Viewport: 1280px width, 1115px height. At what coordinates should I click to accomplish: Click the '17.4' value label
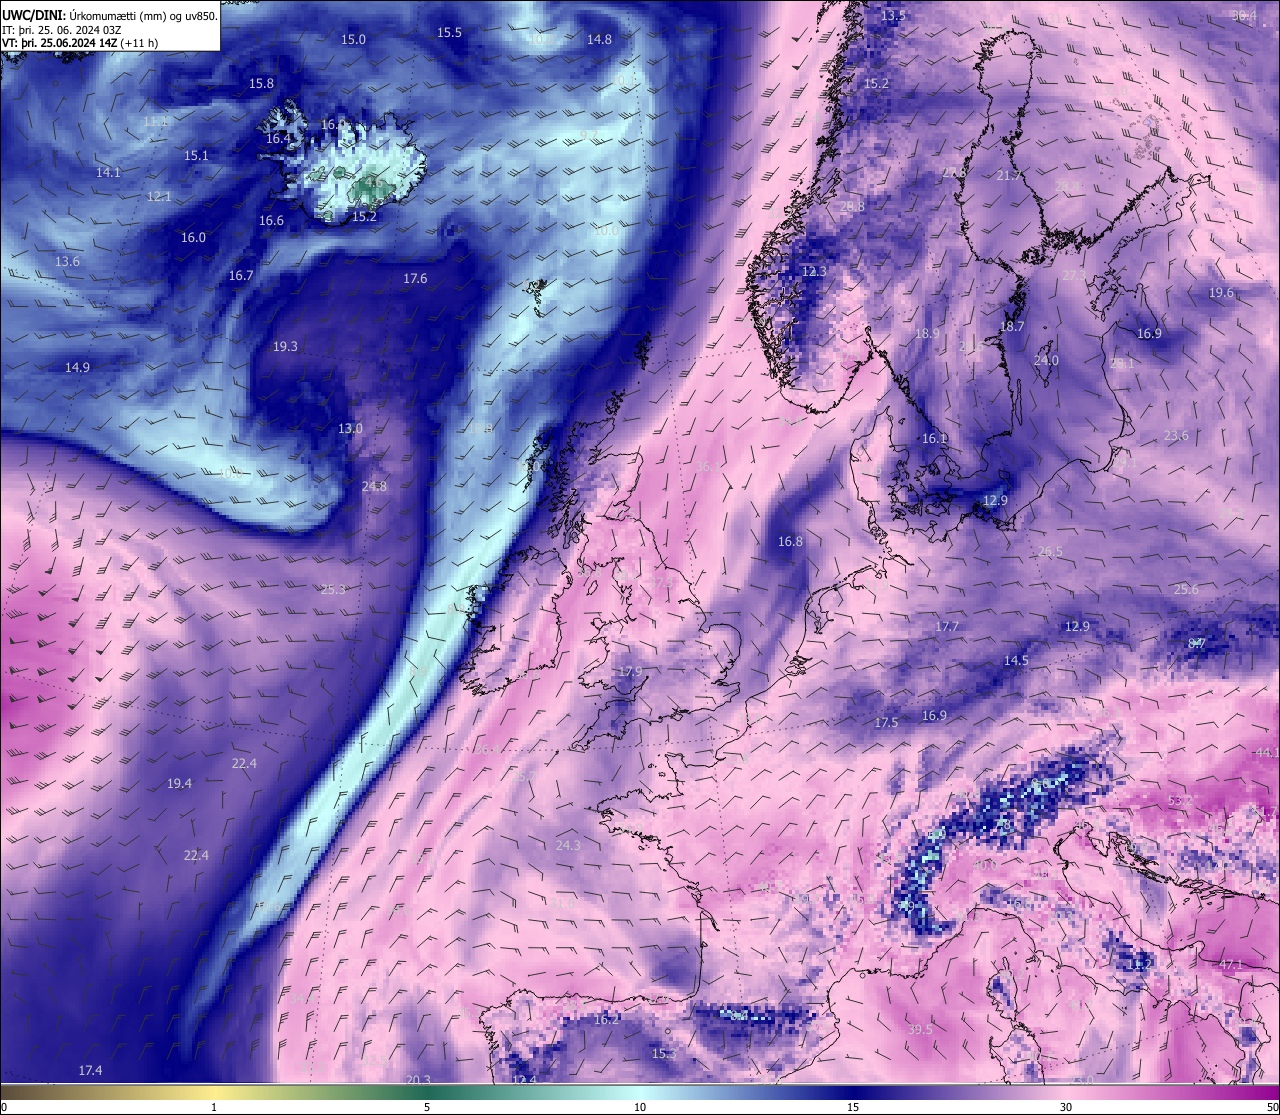point(90,1070)
